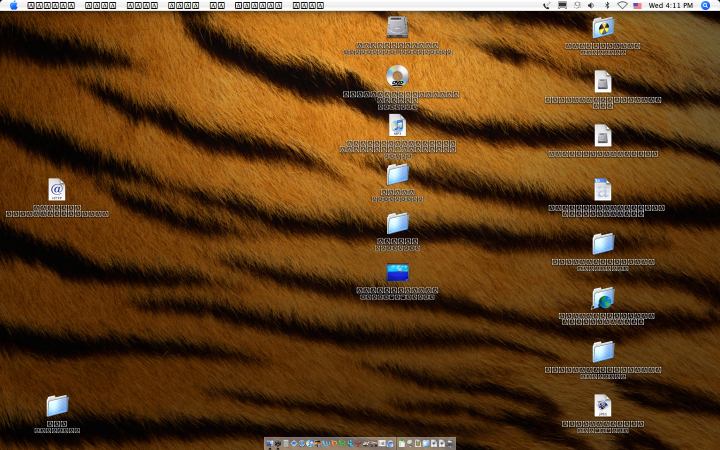This screenshot has width=720, height=450.
Task: Open the US flag input menu
Action: (x=637, y=6)
